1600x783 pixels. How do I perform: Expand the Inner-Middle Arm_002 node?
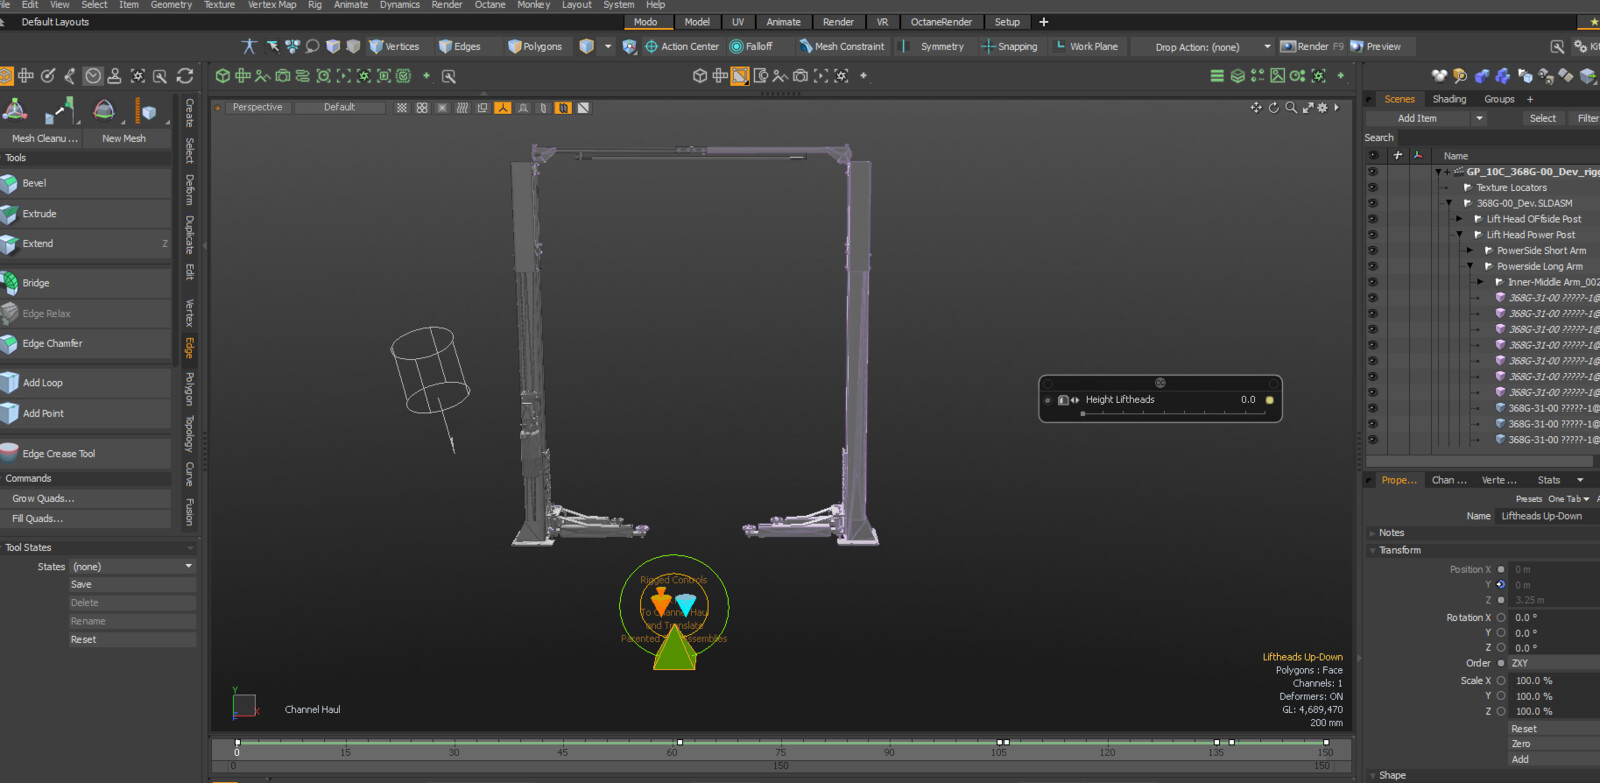pyautogui.click(x=1480, y=282)
